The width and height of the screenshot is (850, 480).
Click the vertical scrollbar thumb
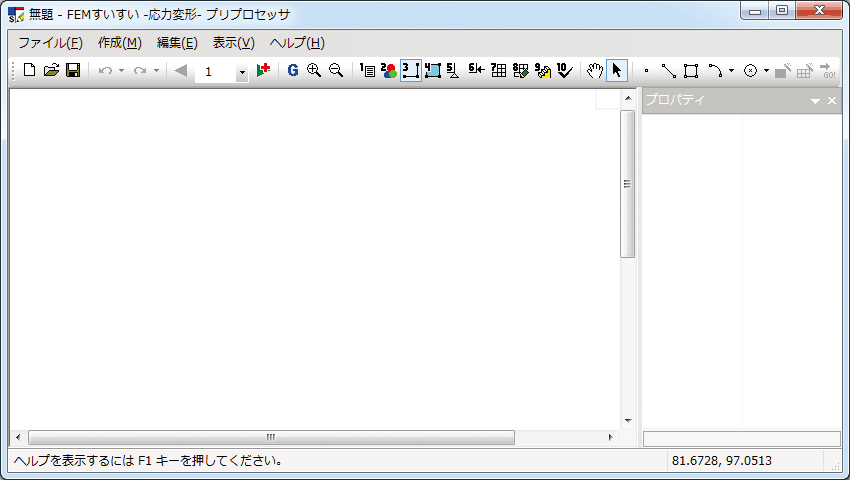tap(628, 184)
